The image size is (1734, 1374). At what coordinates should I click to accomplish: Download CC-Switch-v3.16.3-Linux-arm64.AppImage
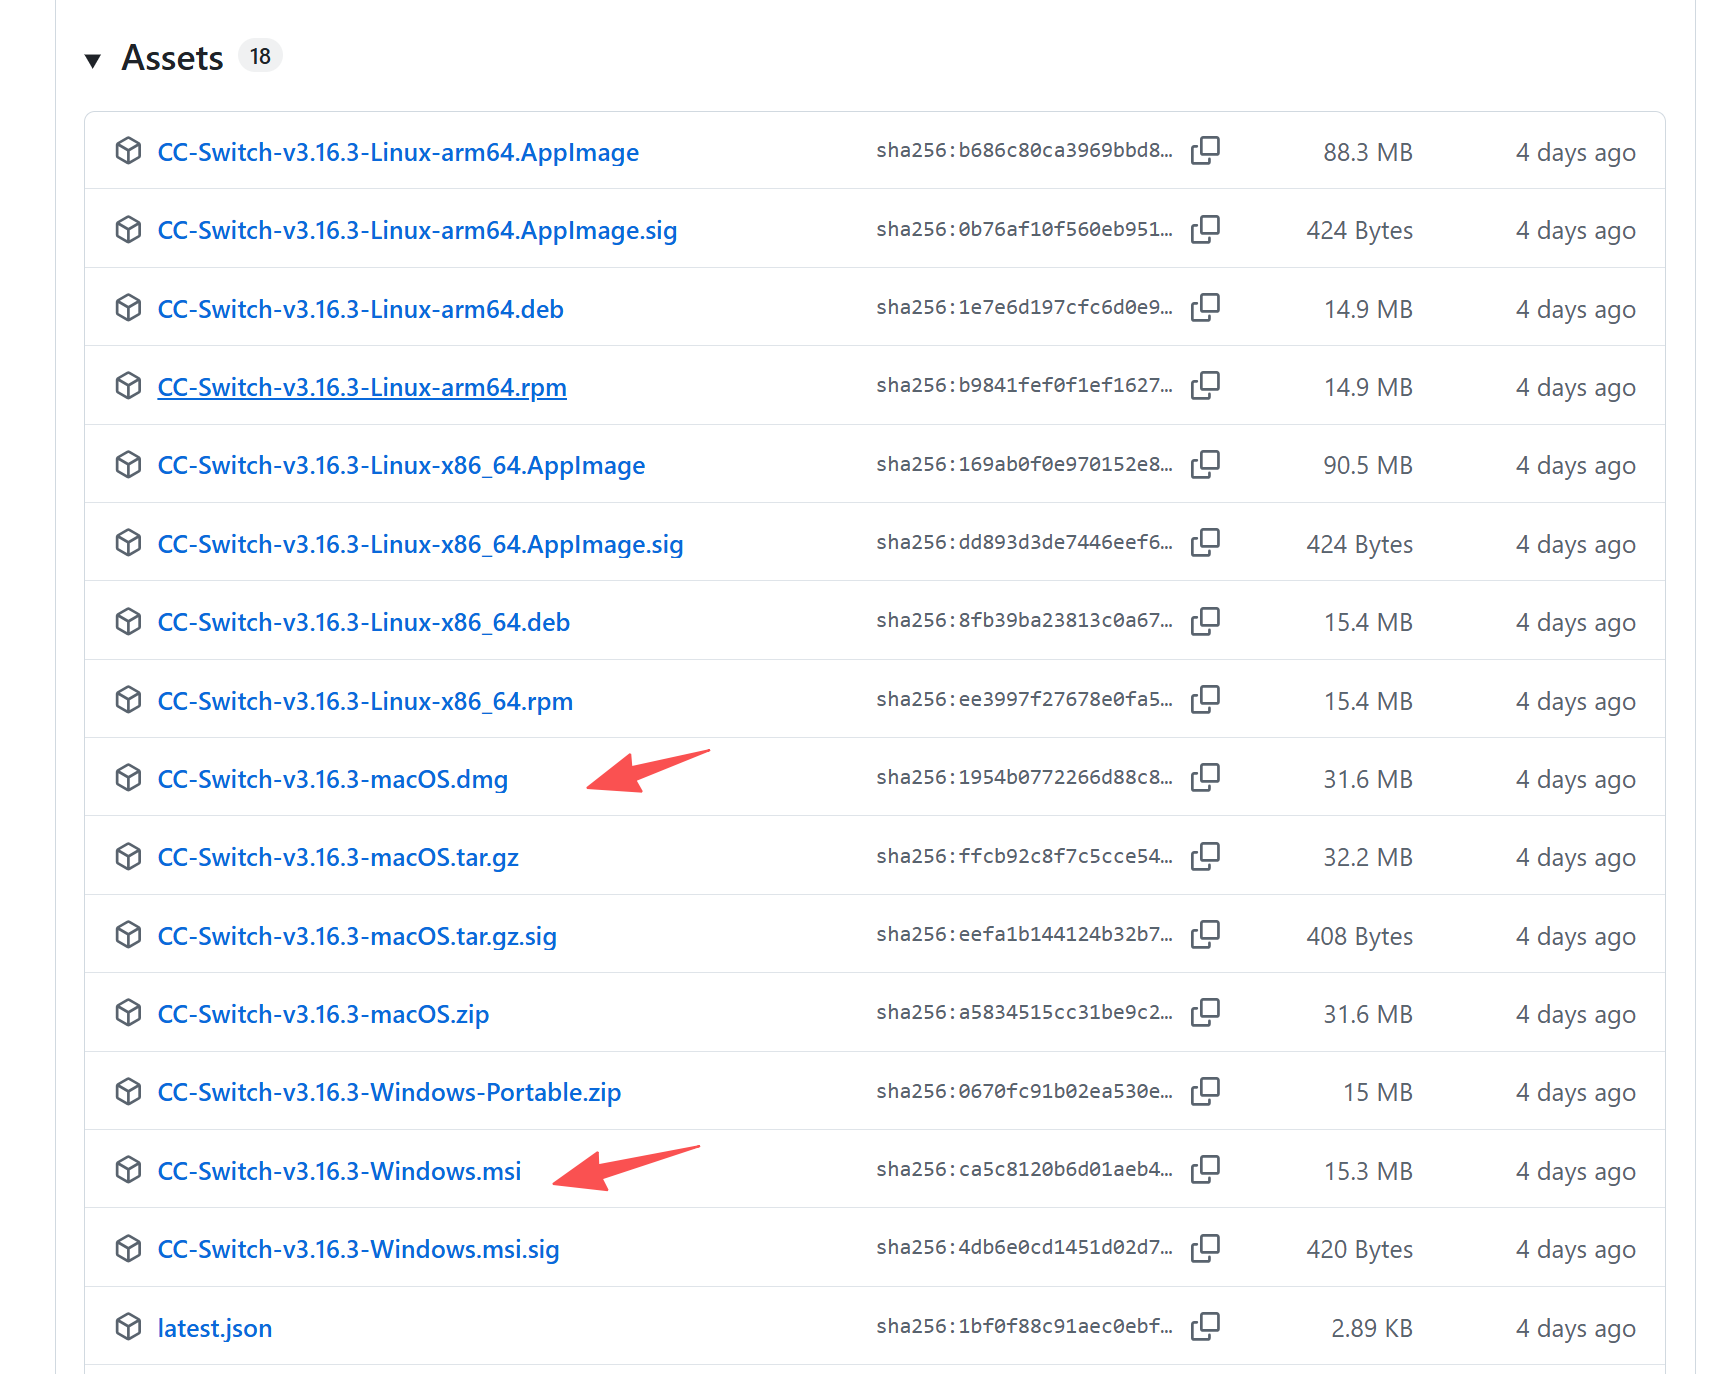398,152
